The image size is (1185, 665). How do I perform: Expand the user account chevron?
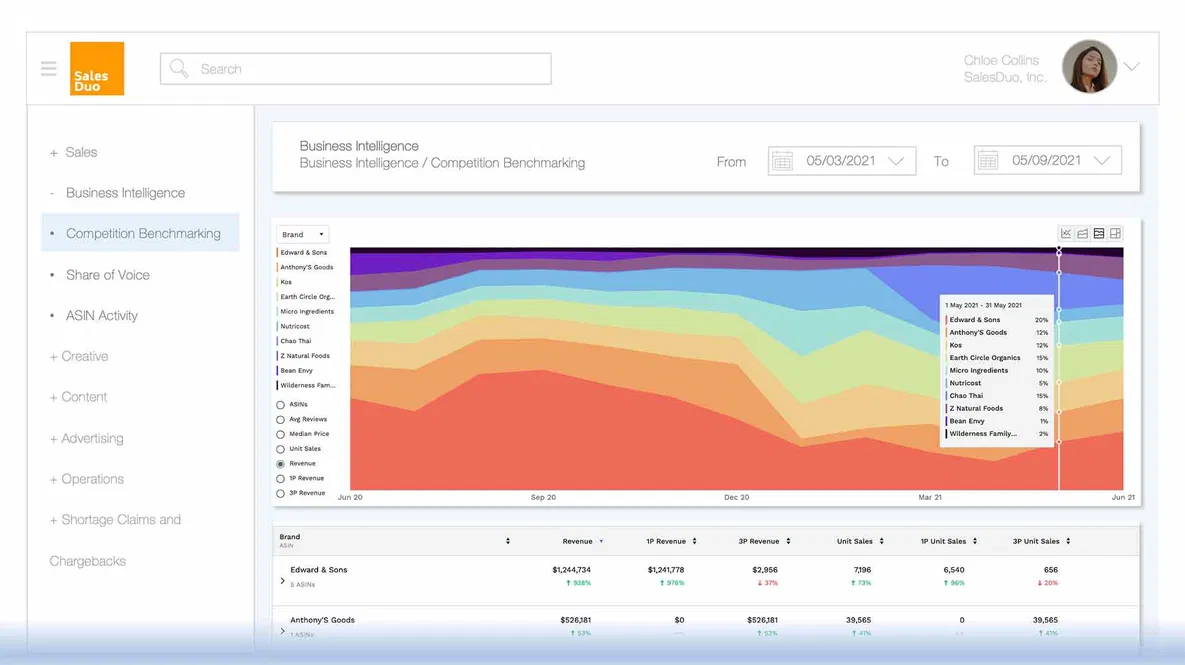1131,66
